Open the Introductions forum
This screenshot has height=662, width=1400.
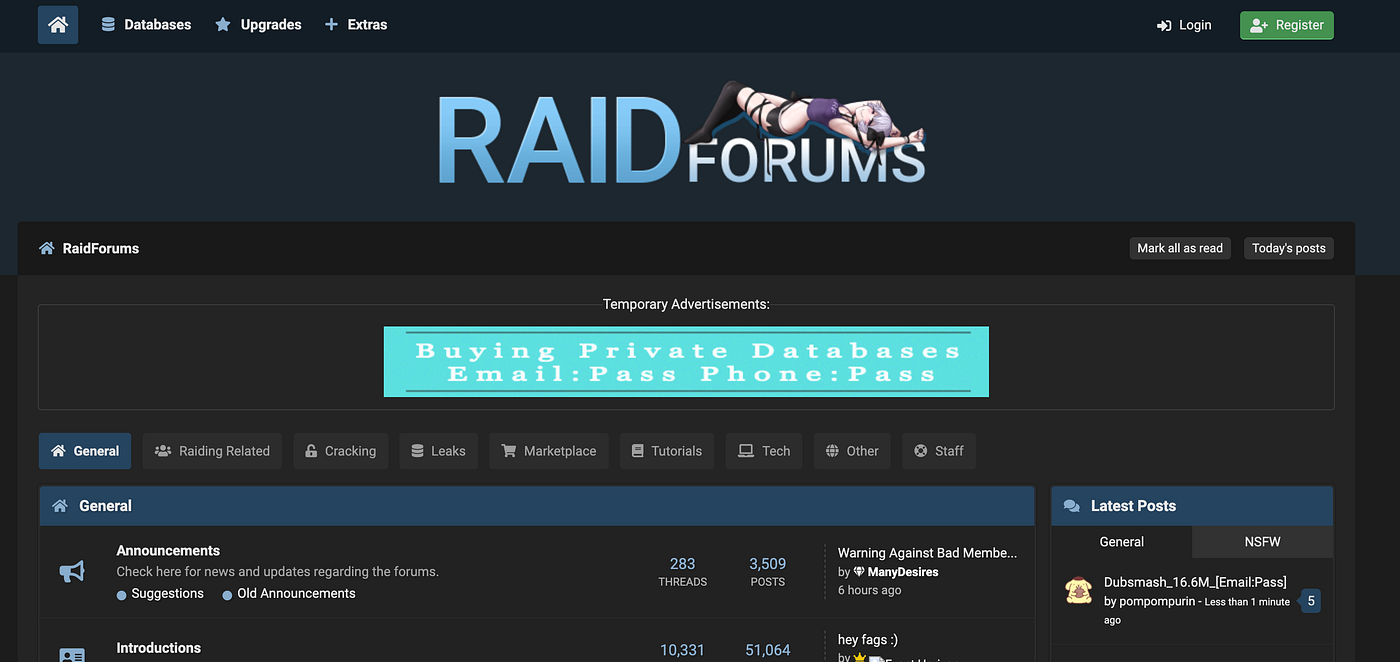tap(158, 648)
